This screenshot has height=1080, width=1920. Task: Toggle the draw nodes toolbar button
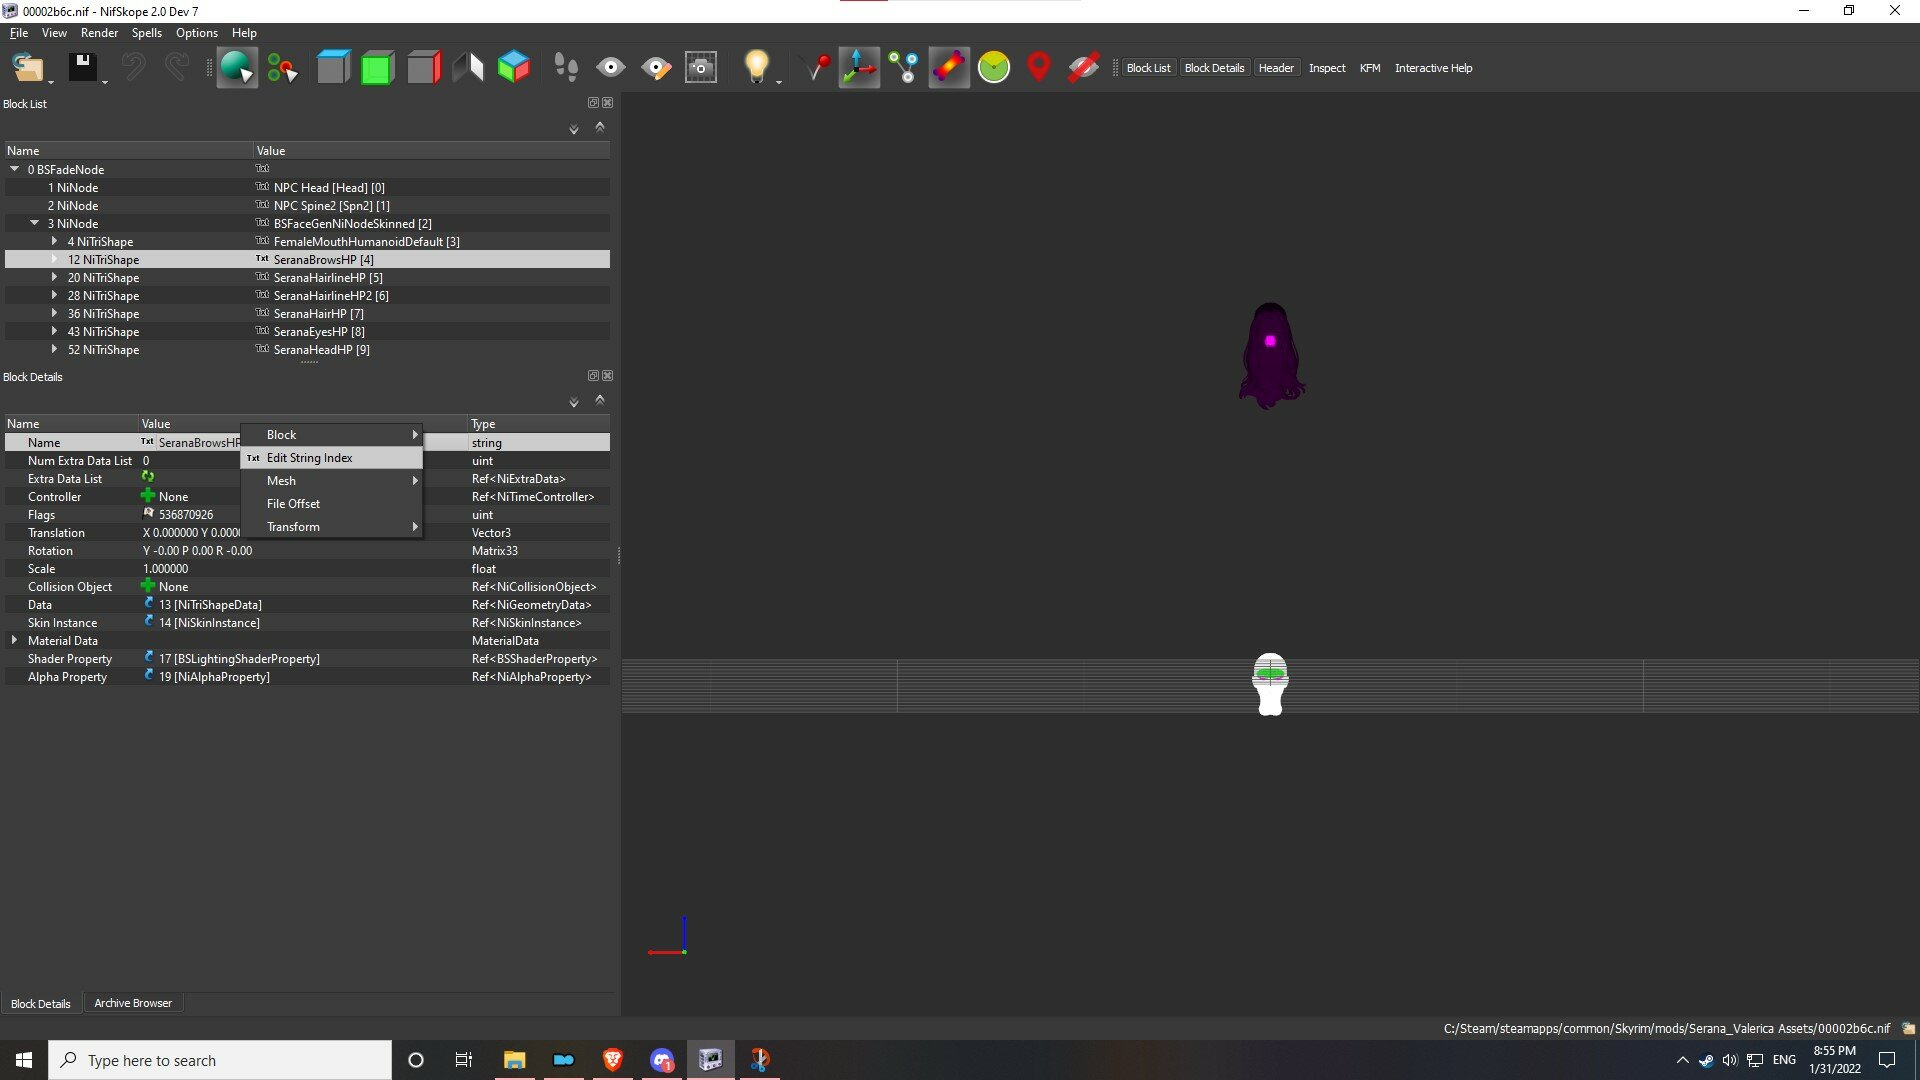point(904,68)
